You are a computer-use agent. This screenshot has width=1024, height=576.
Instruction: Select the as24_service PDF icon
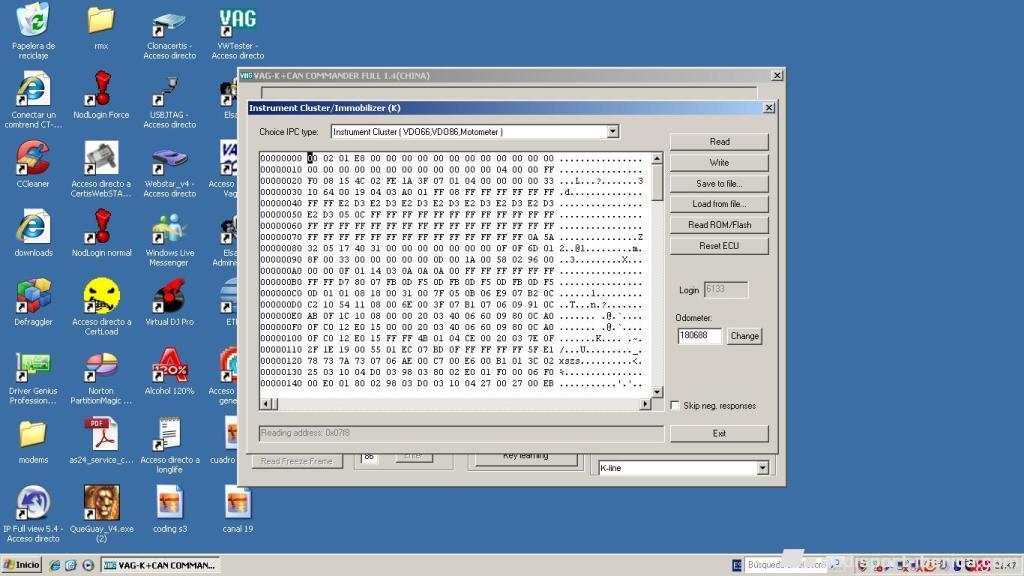[x=101, y=435]
